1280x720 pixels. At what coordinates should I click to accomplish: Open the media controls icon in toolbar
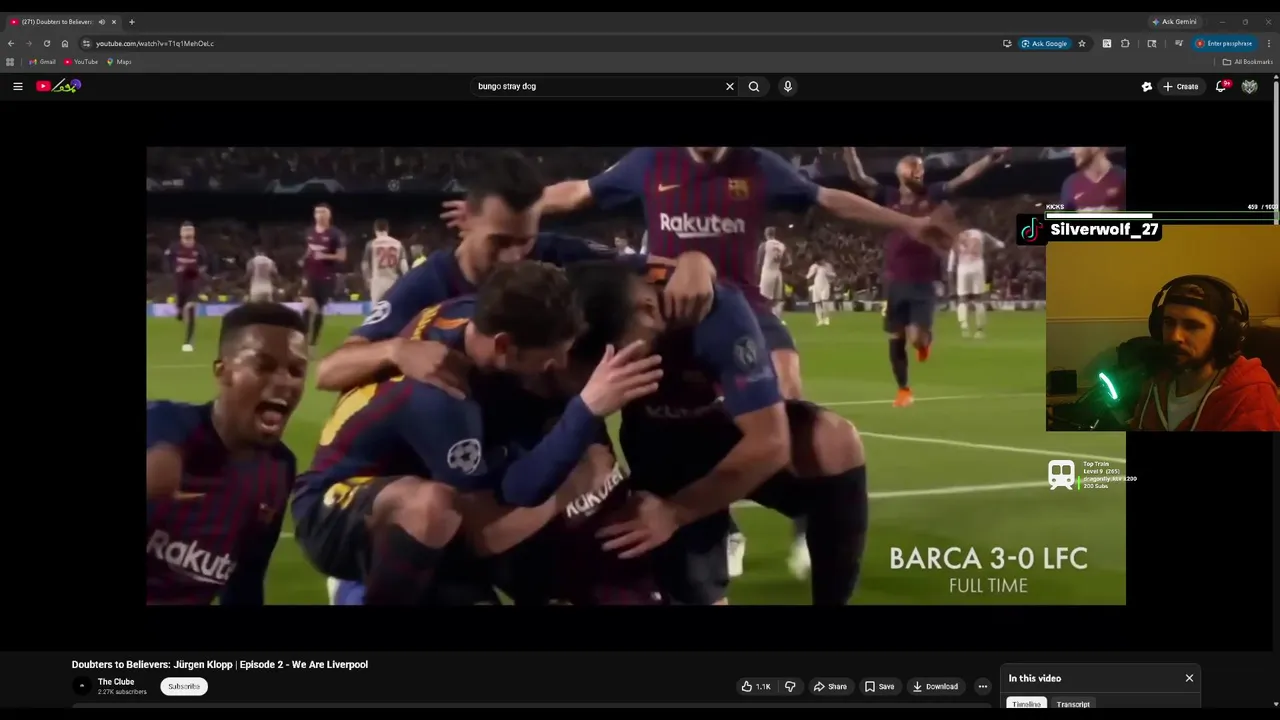[1179, 43]
